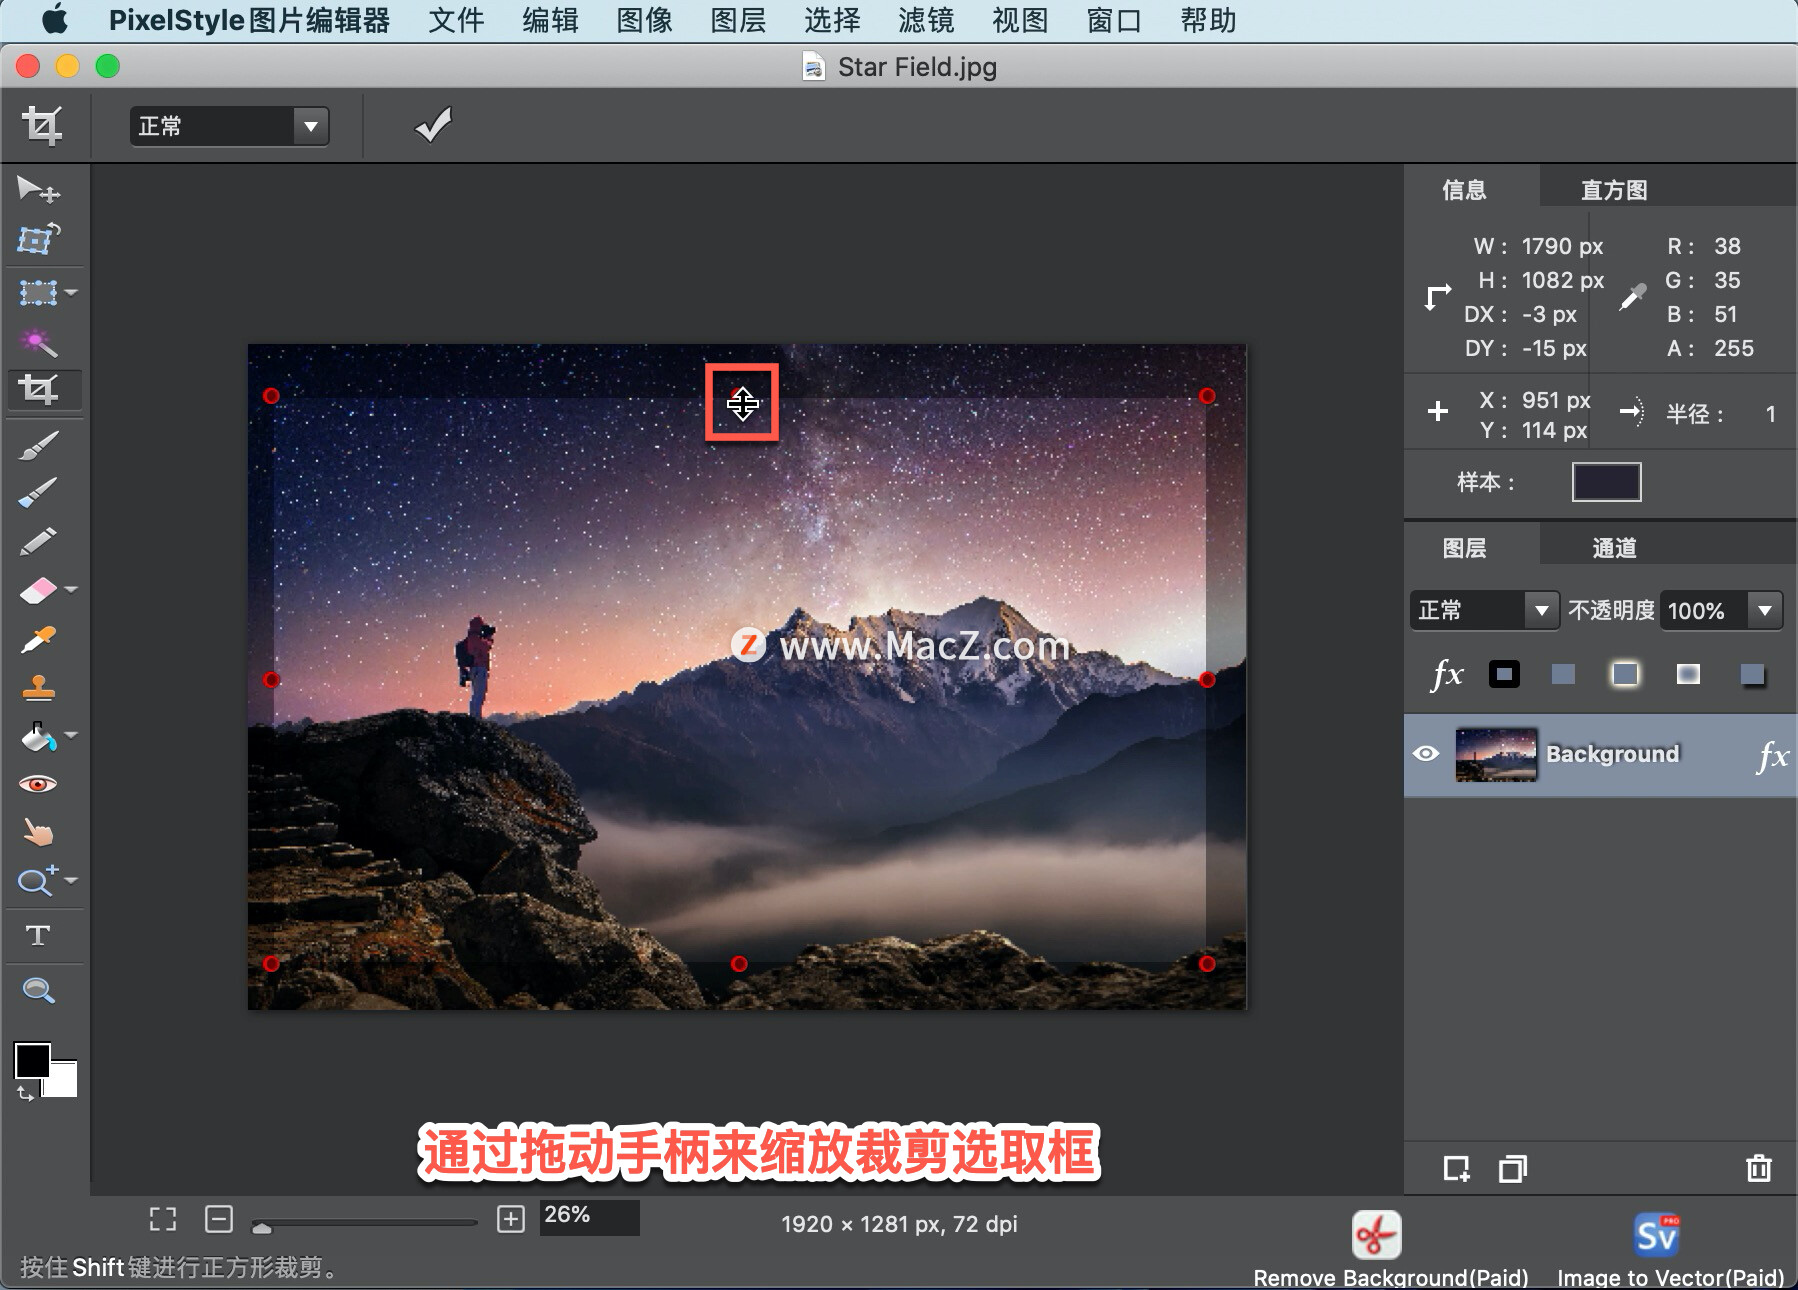This screenshot has height=1290, width=1798.
Task: Select the Magic Wand tool
Action: [38, 343]
